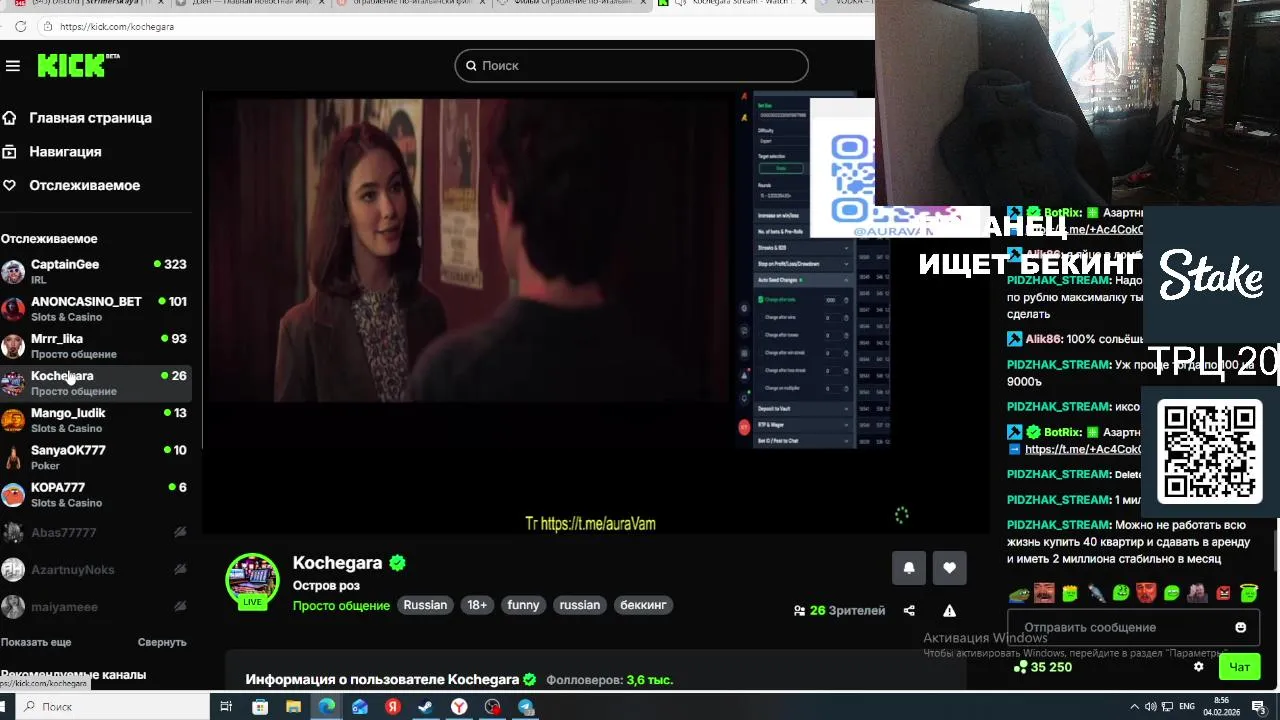
Task: Open offline channel AzartnuyNoks
Action: (x=95, y=570)
